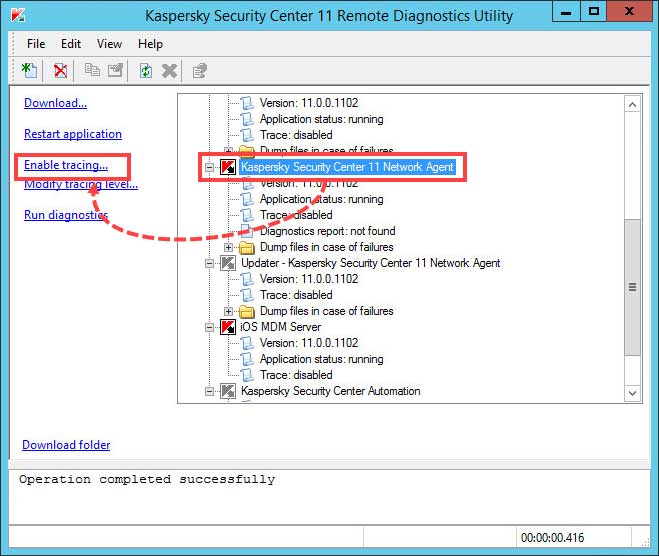Click the green refresh toolbar icon
Image resolution: width=659 pixels, height=556 pixels.
click(146, 70)
